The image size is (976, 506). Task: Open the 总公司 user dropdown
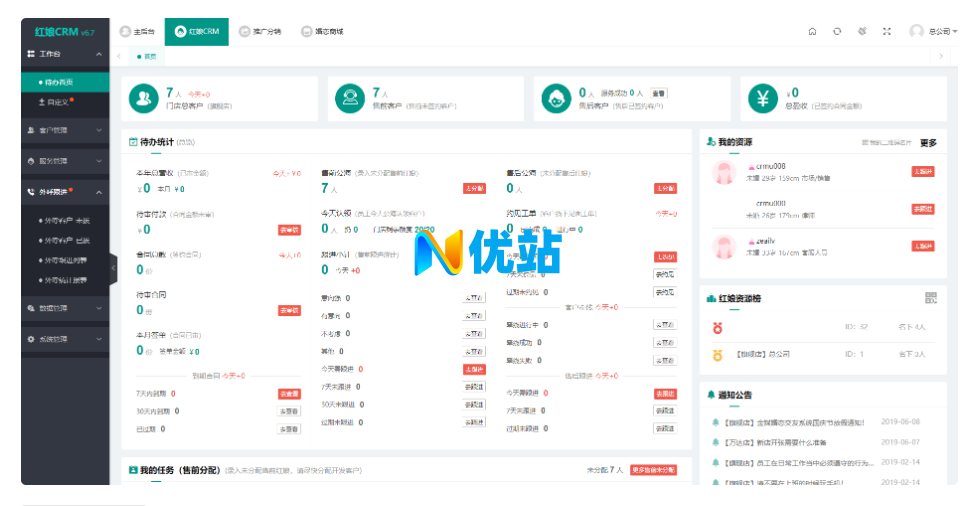934,32
